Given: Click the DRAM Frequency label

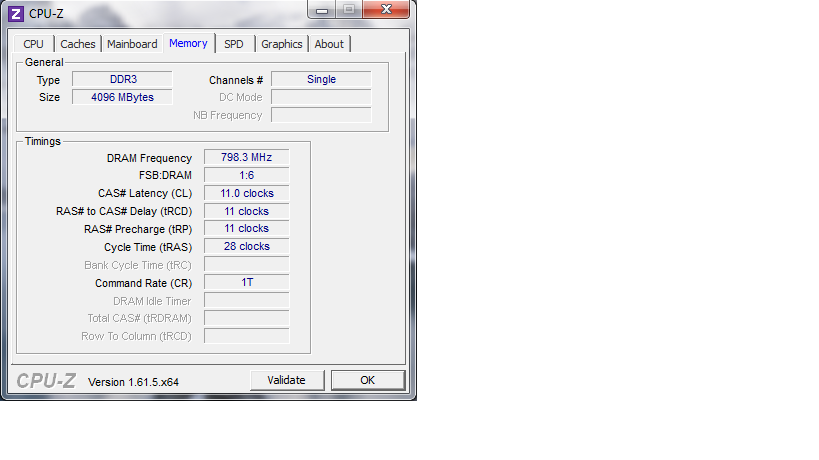Looking at the screenshot, I should point(149,158).
